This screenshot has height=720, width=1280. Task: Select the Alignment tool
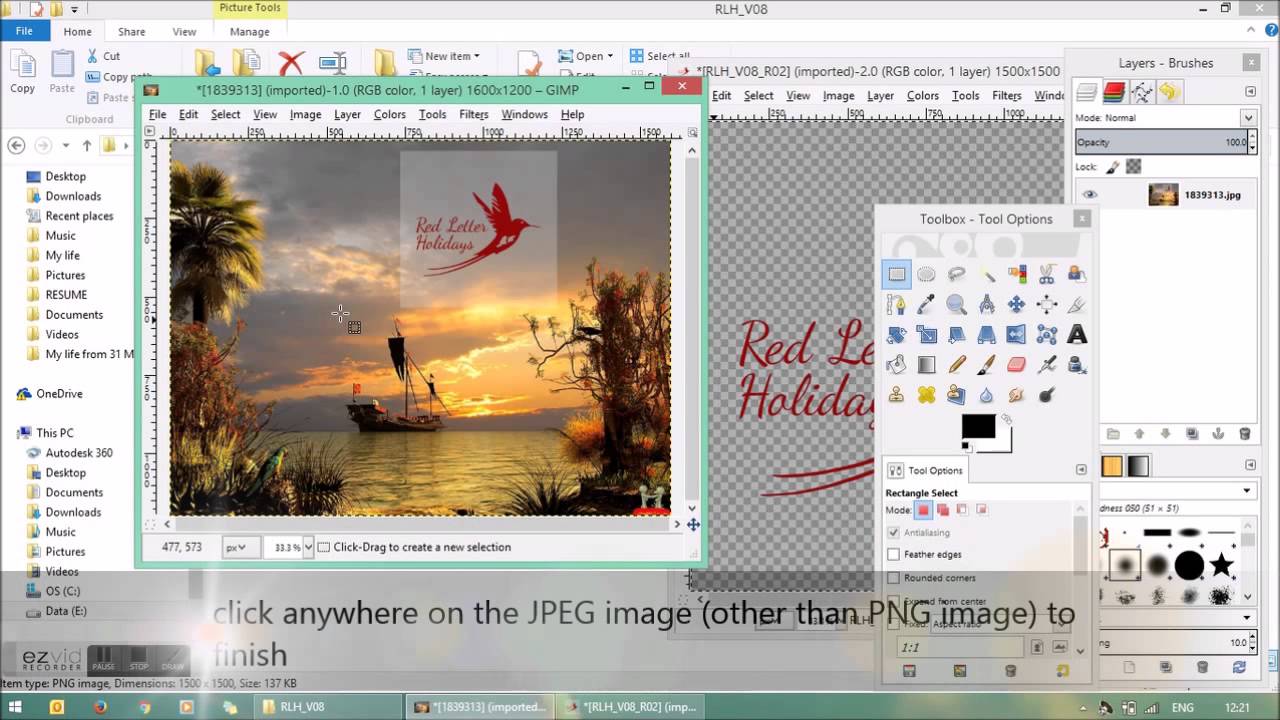[x=1047, y=304]
